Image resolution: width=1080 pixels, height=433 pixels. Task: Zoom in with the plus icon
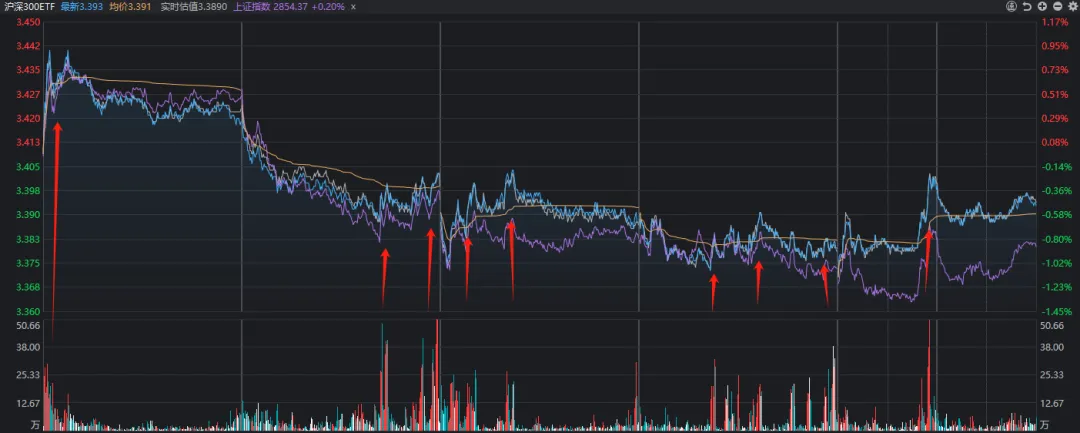(1041, 7)
